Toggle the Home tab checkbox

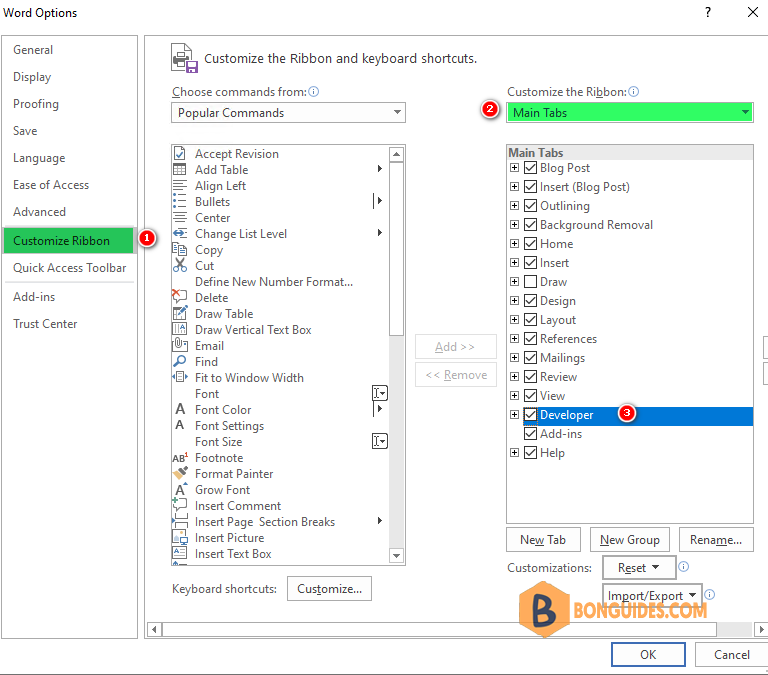[x=530, y=243]
